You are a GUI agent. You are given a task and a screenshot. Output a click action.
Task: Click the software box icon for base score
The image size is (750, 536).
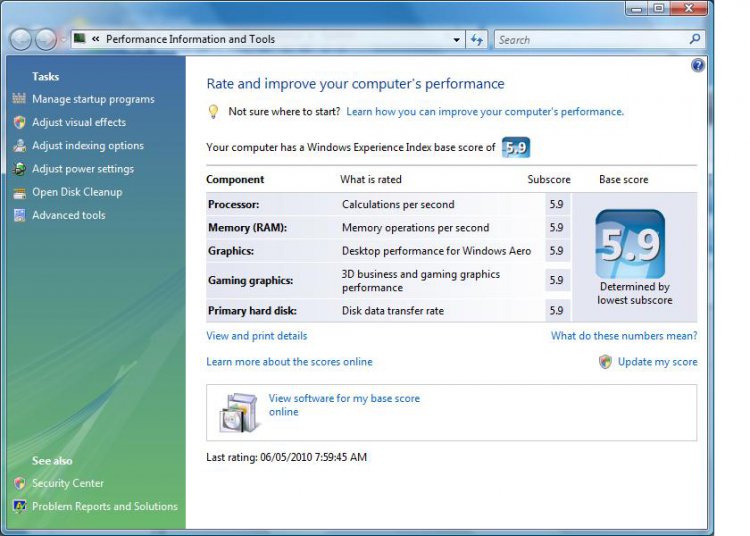coord(239,412)
